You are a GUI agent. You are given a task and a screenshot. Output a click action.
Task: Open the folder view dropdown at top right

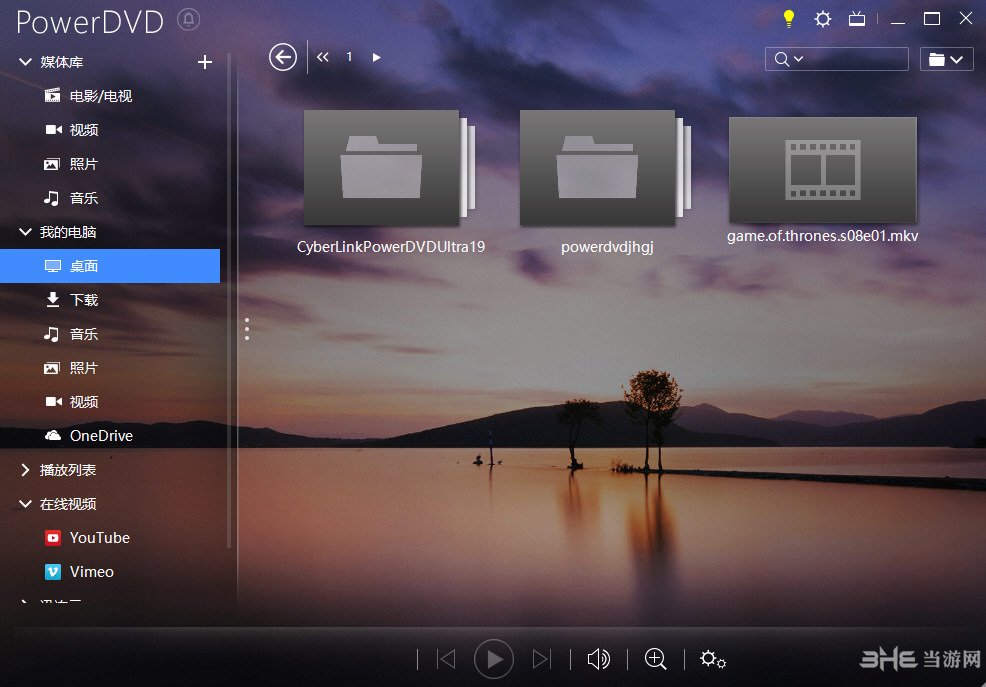[946, 59]
